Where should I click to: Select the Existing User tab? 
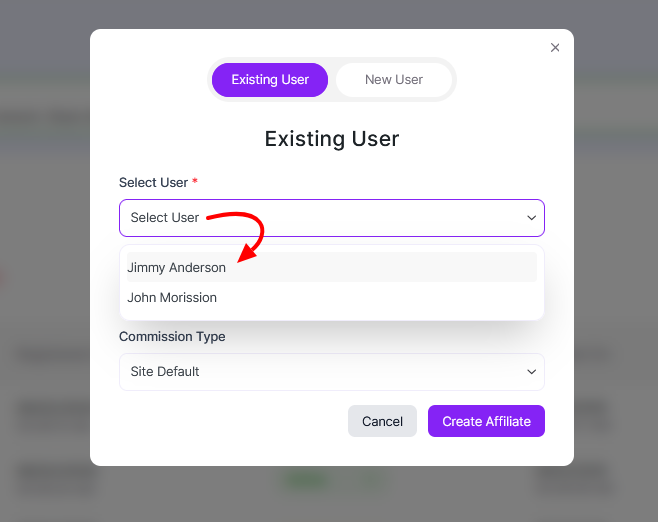270,80
